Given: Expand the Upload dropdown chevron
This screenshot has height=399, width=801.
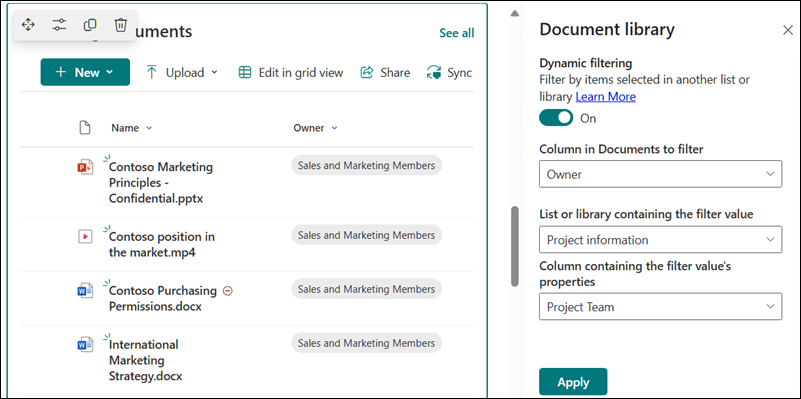Looking at the screenshot, I should coord(215,73).
